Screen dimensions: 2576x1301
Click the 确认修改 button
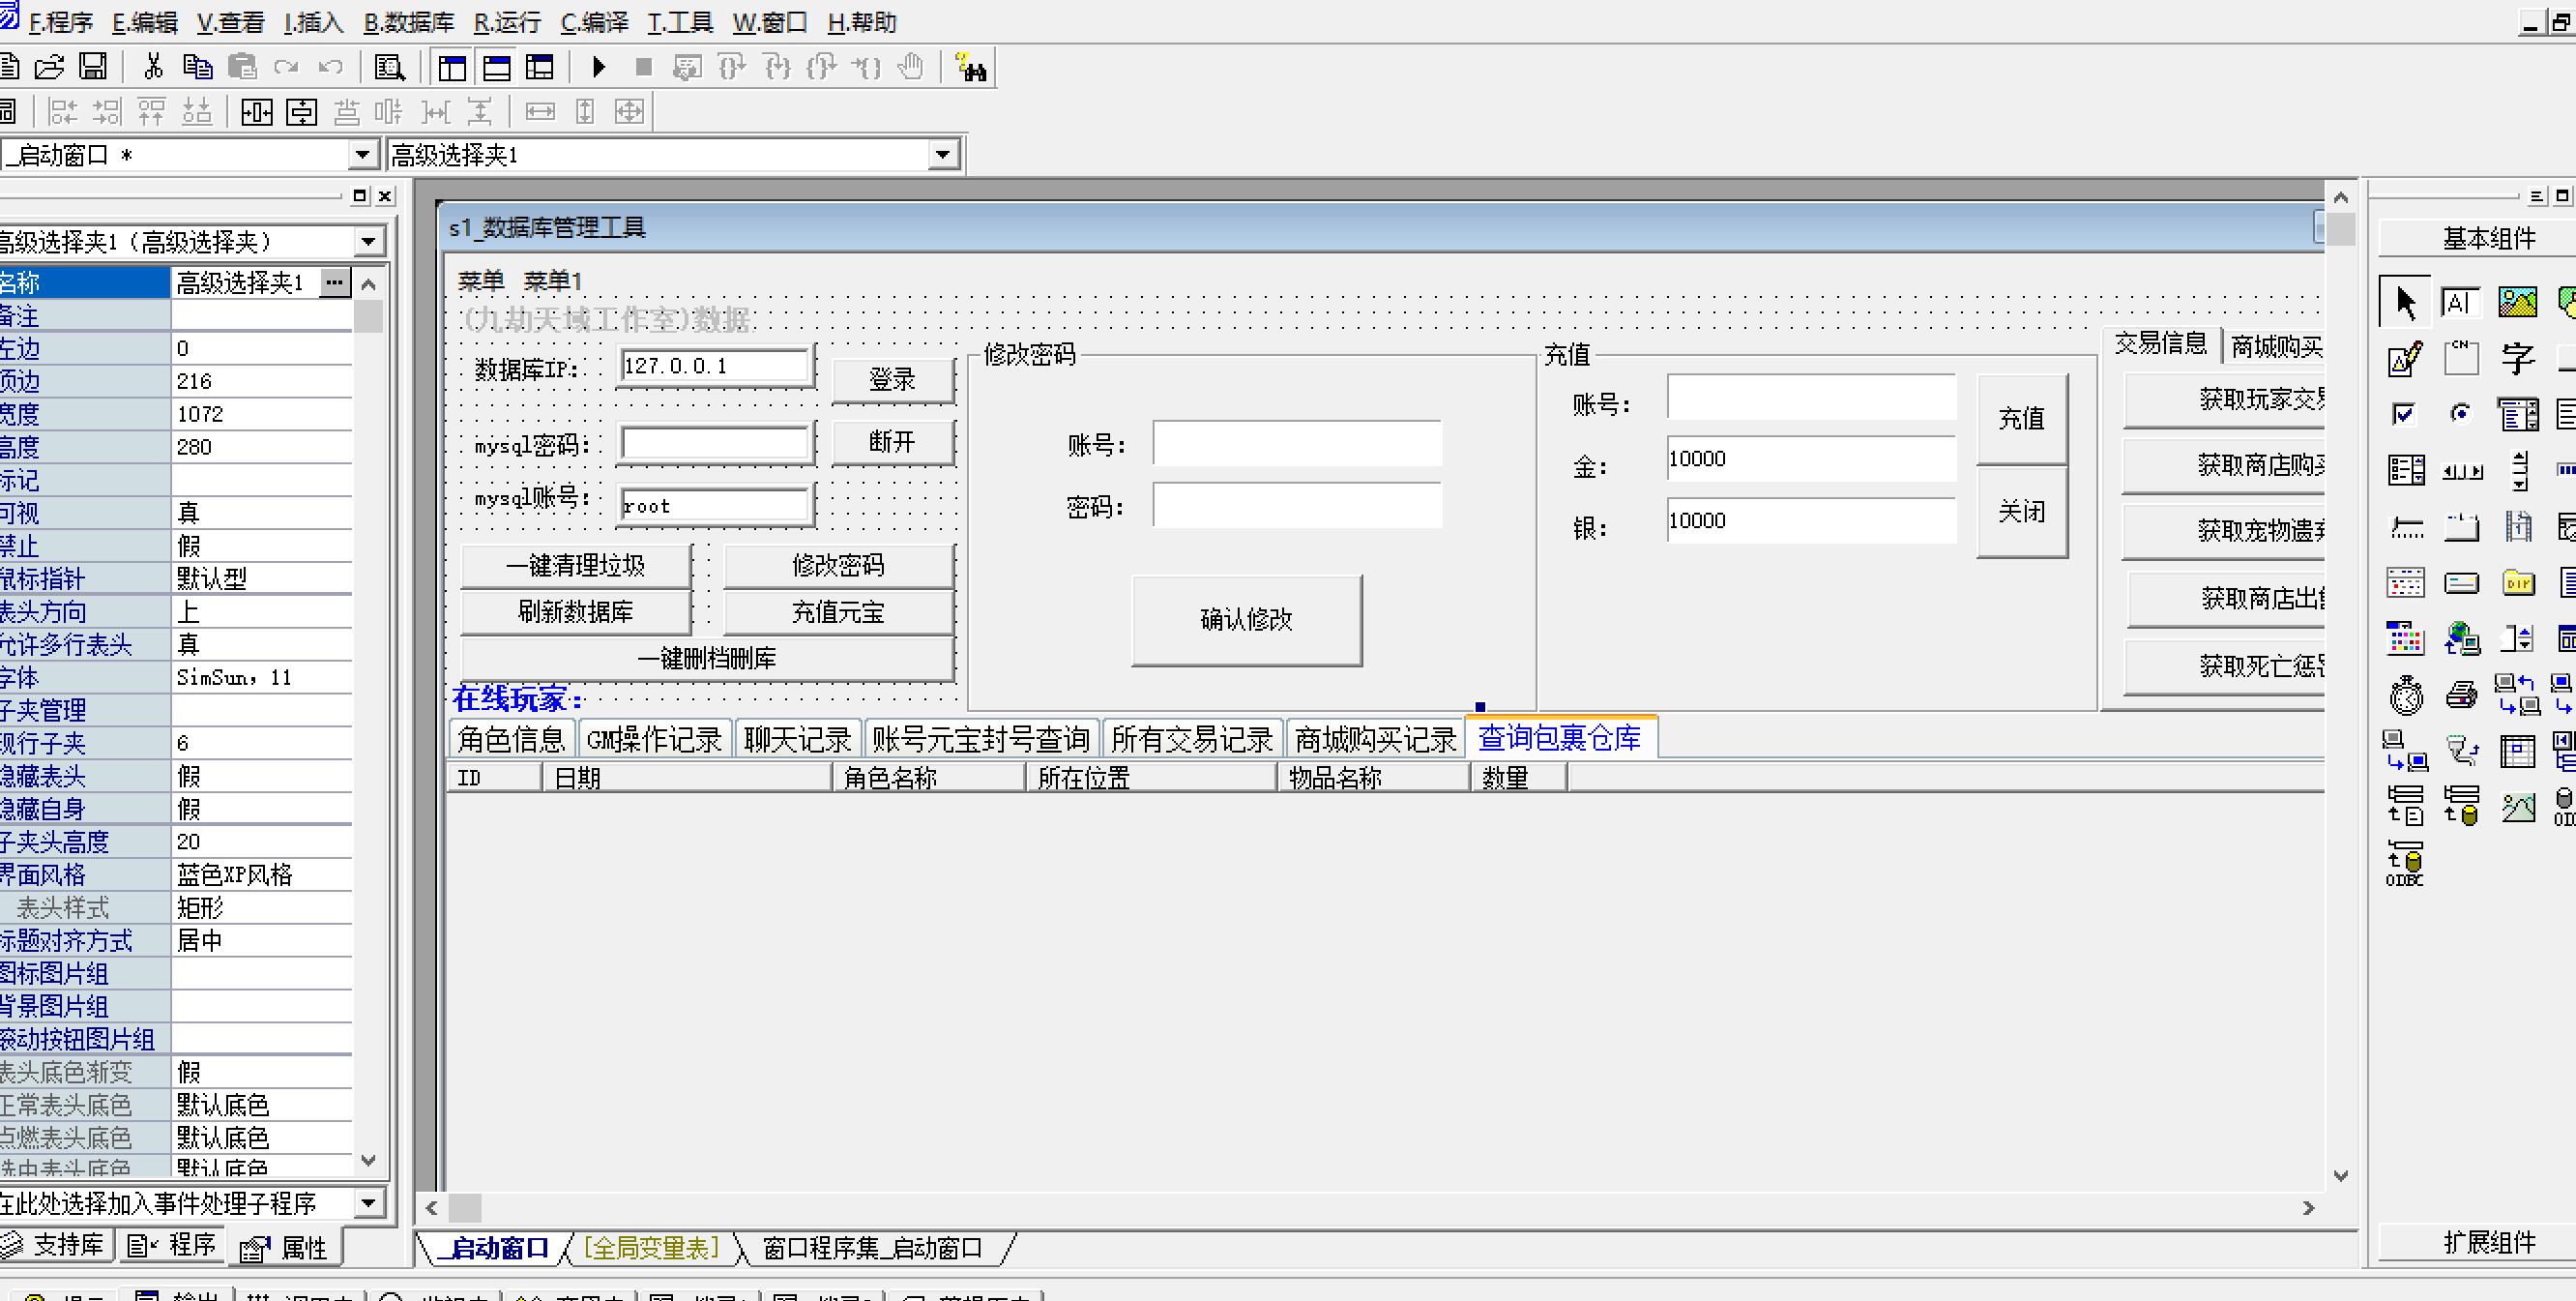point(1247,620)
